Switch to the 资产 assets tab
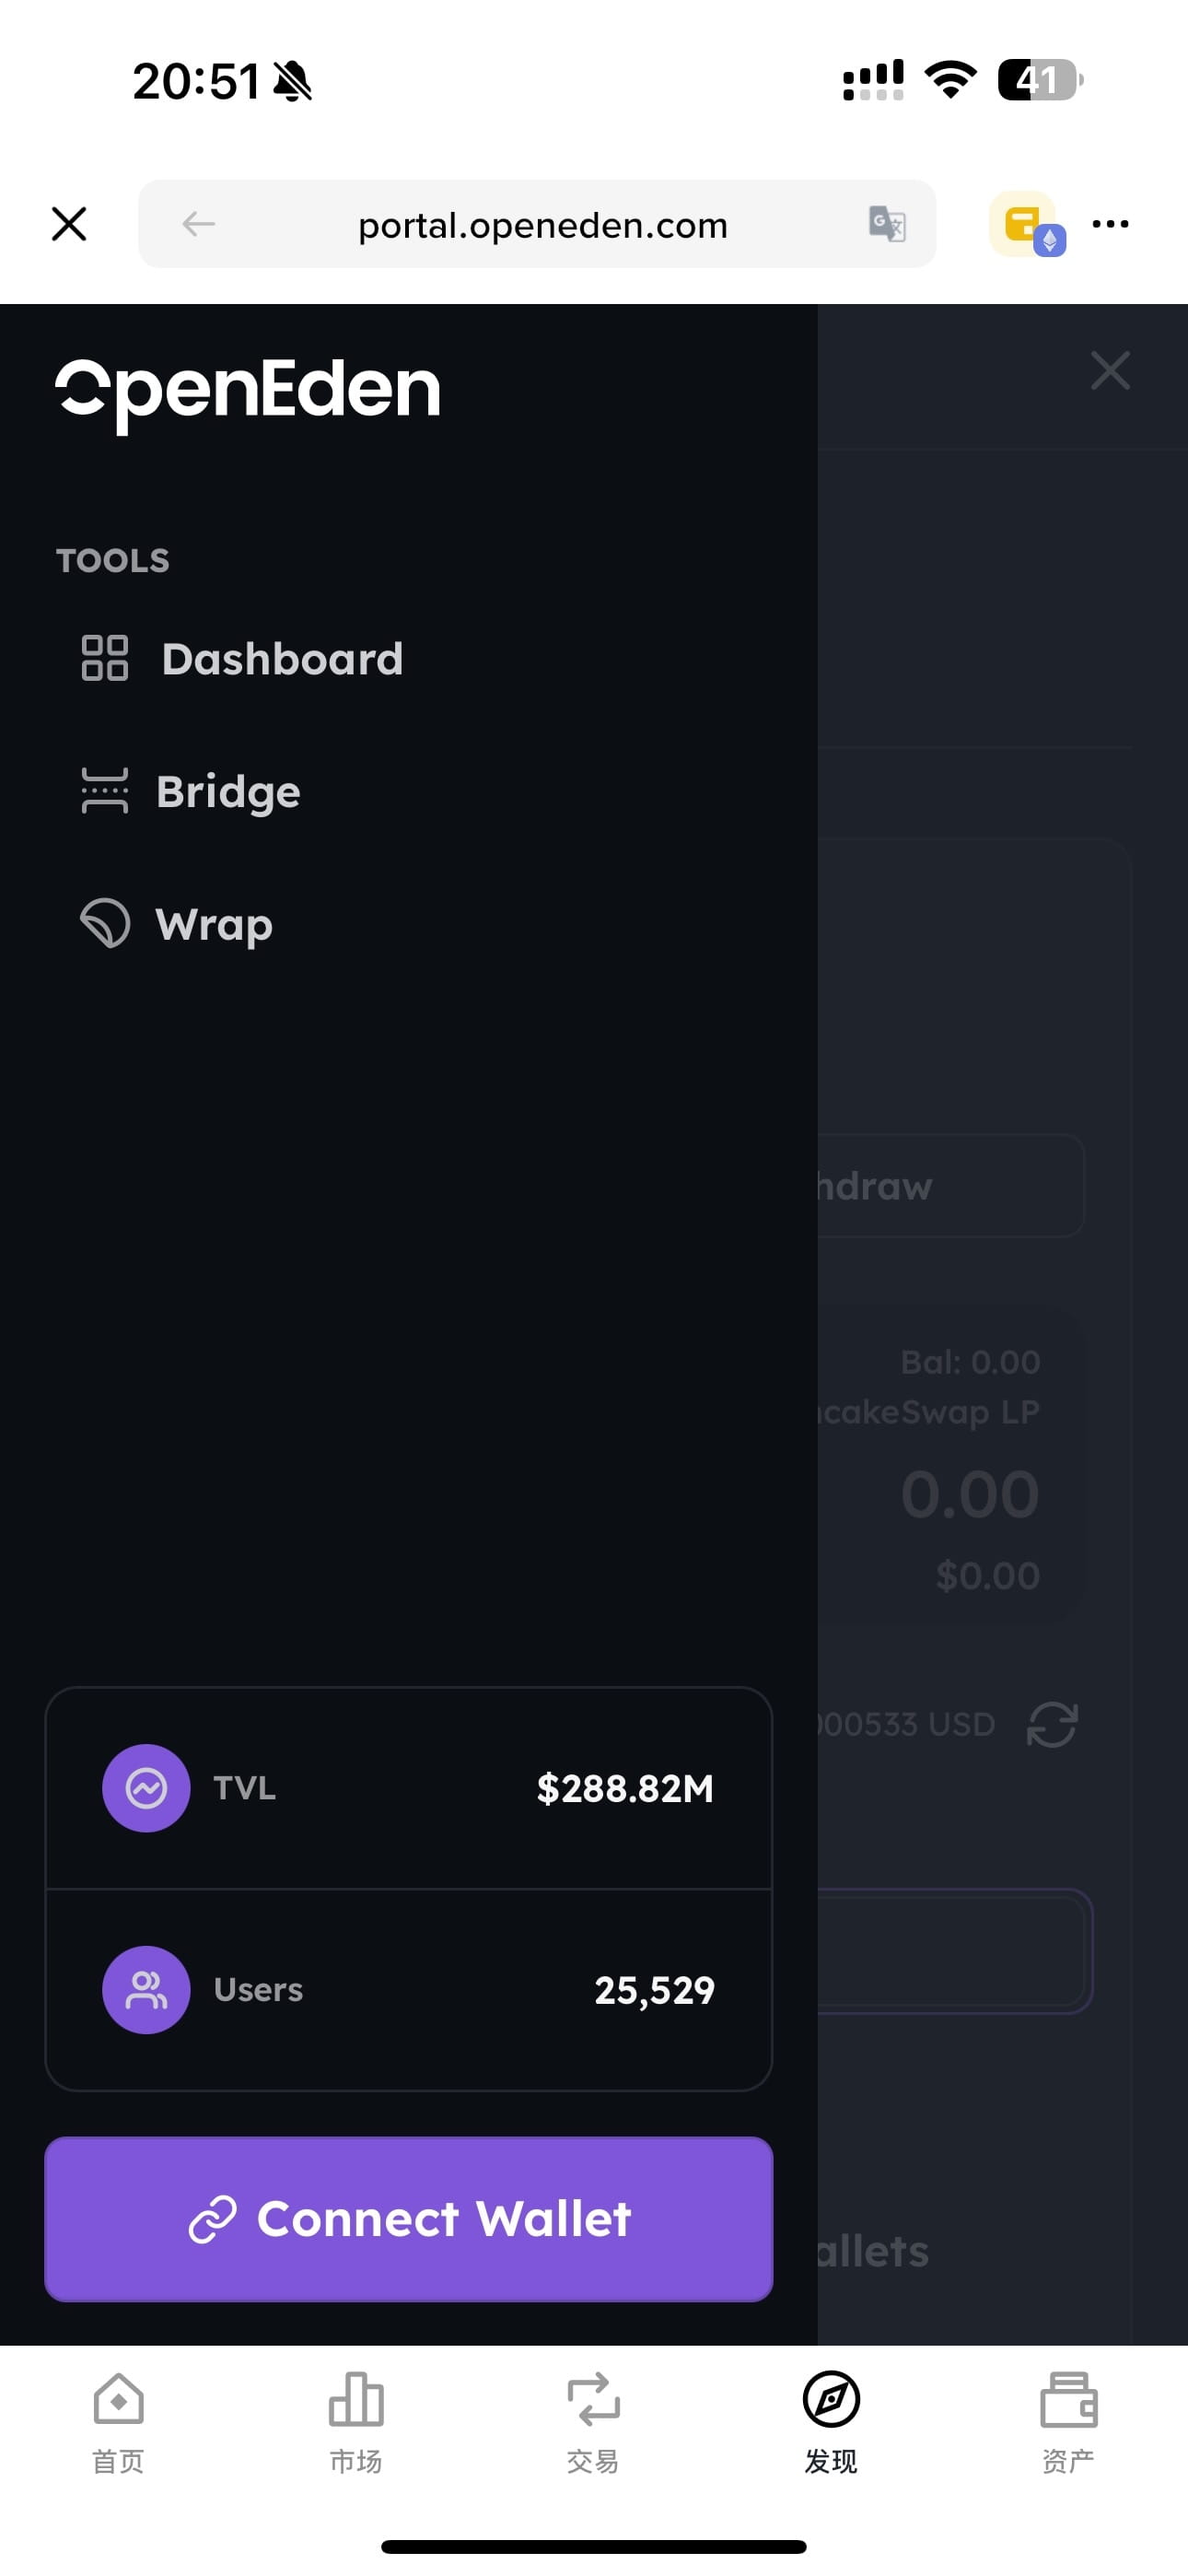 coord(1068,2420)
